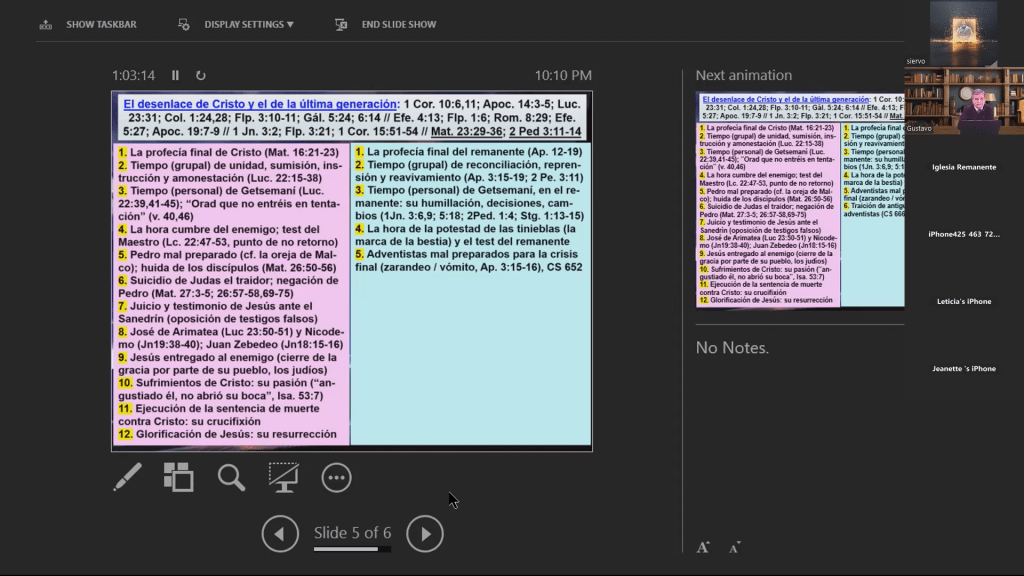Enlarge the notes text size
This screenshot has width=1024, height=576.
tap(703, 546)
